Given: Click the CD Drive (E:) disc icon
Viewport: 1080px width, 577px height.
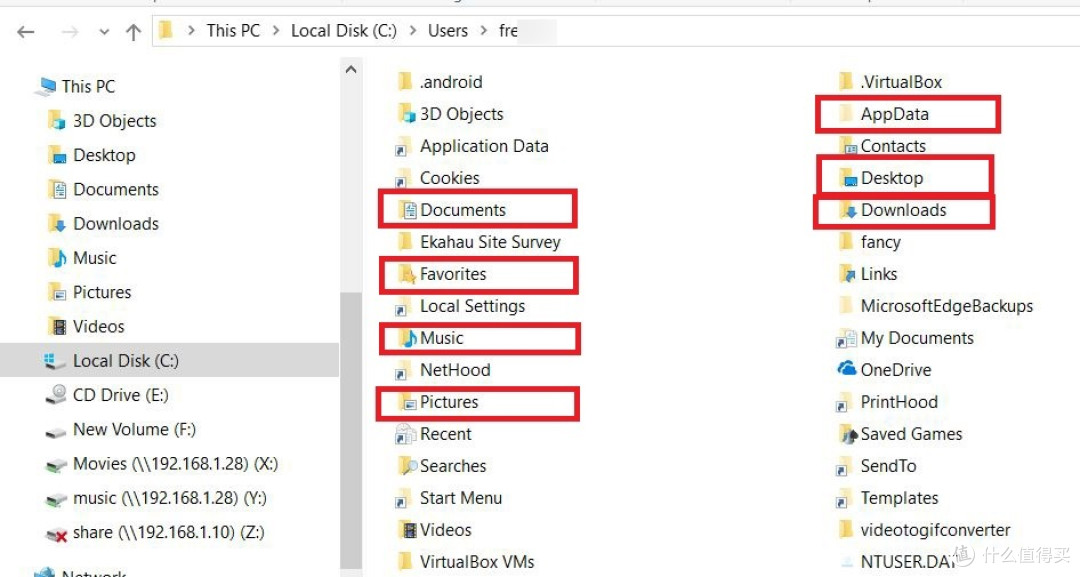Looking at the screenshot, I should (56, 395).
